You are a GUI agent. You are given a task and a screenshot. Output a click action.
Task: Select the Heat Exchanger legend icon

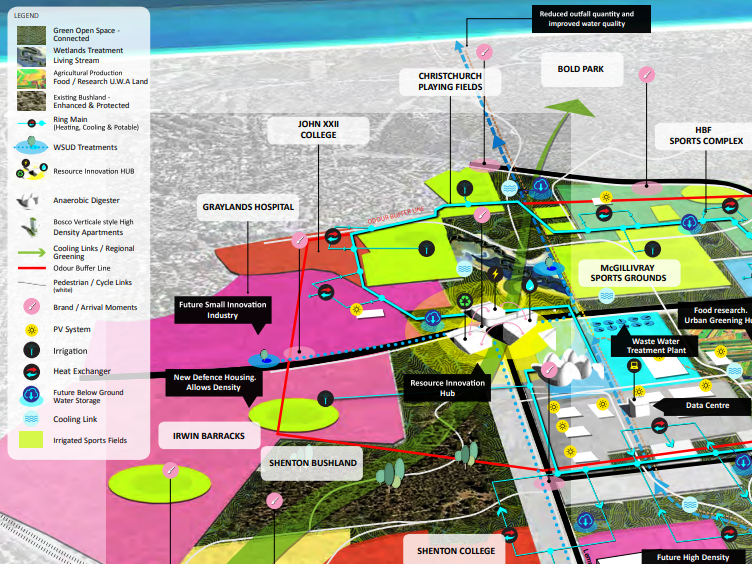[x=32, y=371]
